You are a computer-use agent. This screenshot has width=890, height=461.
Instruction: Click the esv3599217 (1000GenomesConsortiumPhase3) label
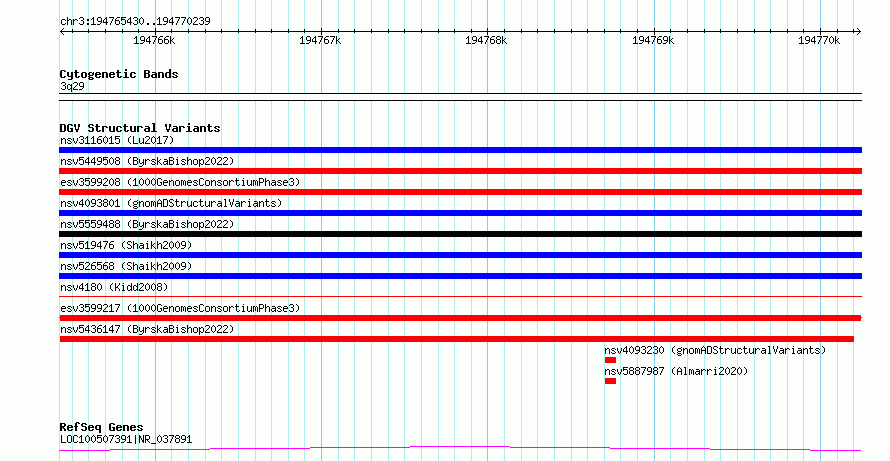(x=180, y=308)
